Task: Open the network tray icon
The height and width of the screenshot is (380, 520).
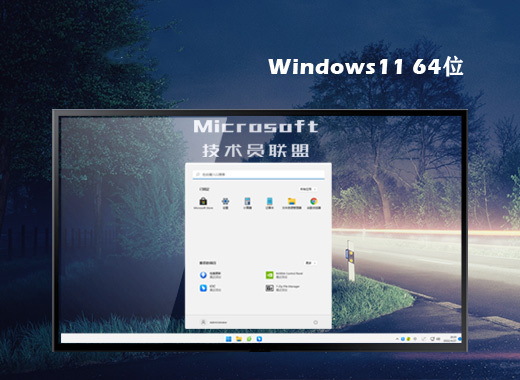Action: pos(433,339)
